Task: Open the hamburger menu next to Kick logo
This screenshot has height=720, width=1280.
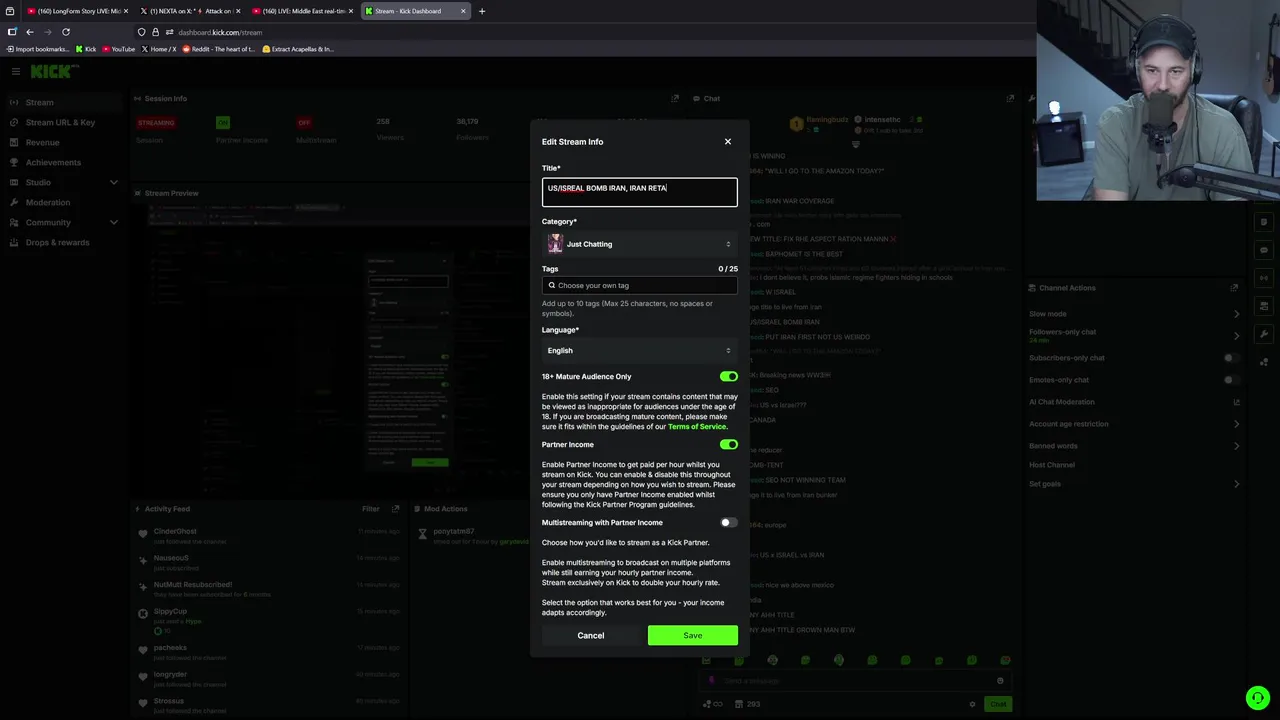Action: point(16,71)
